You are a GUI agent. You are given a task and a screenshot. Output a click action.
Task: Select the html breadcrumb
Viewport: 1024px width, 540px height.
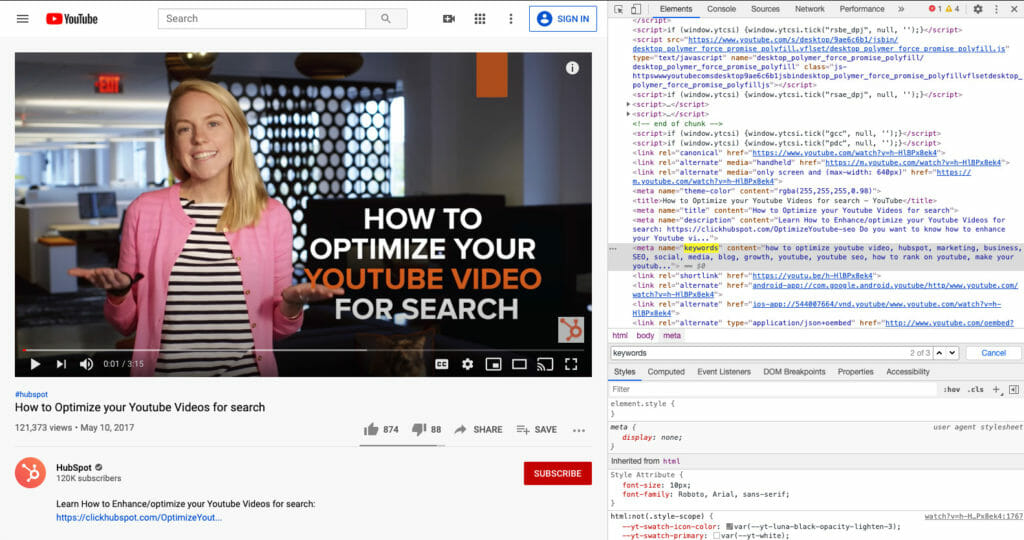coord(620,336)
